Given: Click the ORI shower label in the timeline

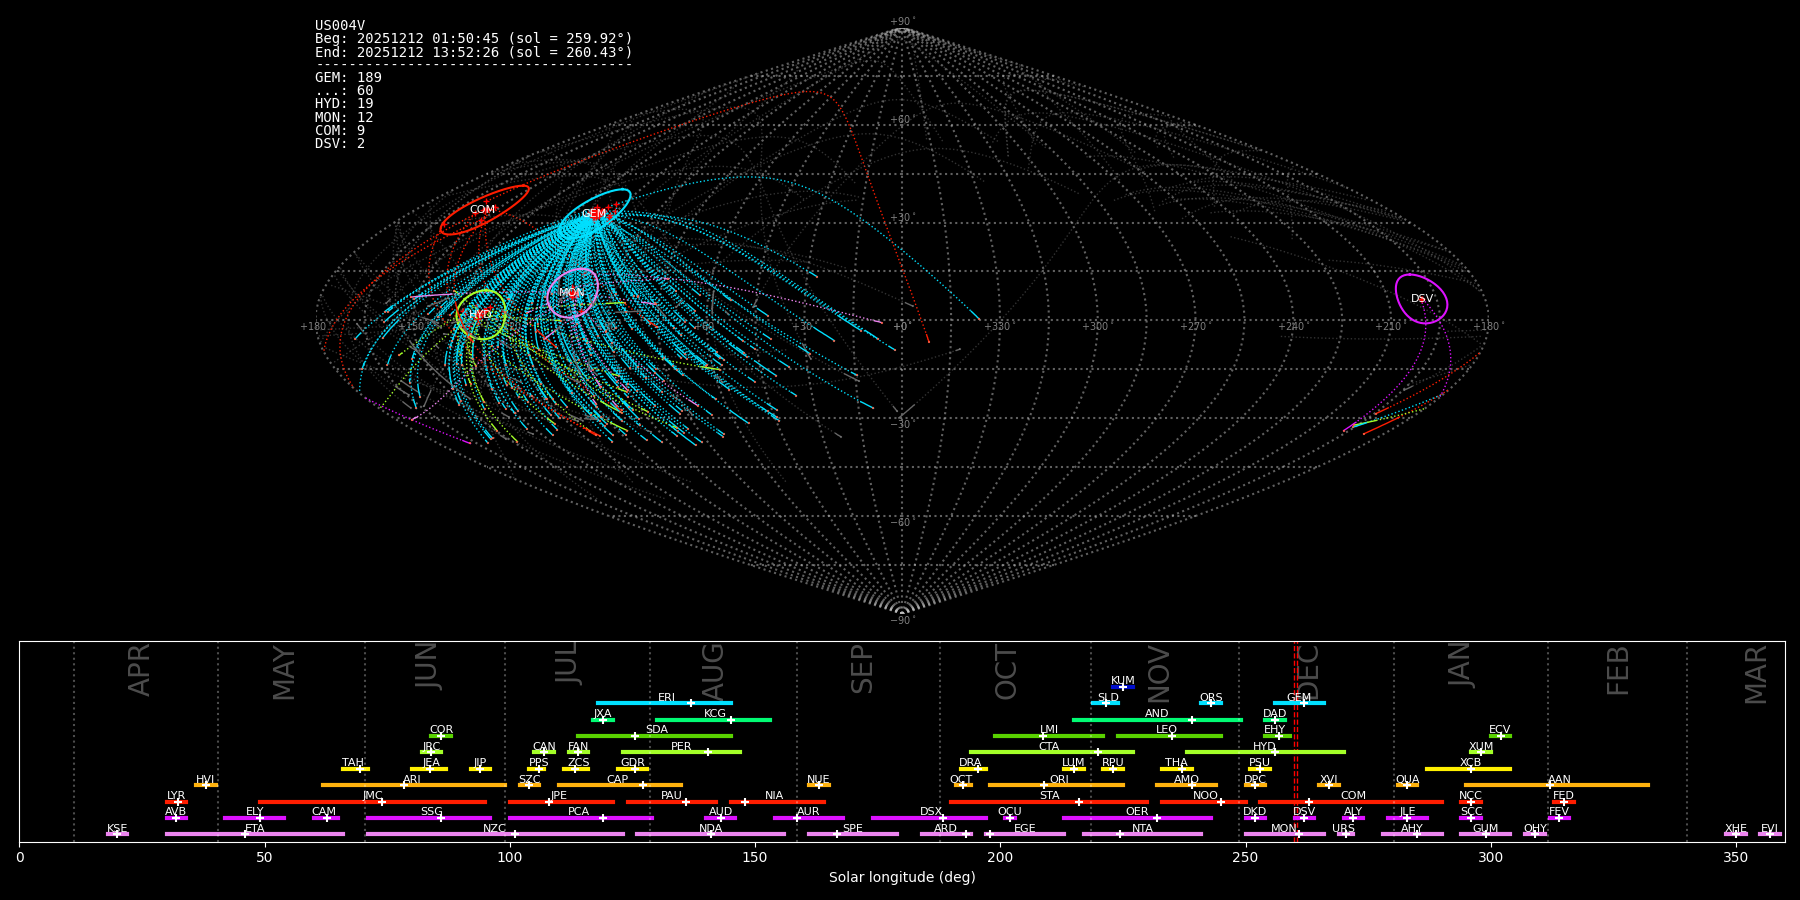Looking at the screenshot, I should [1059, 780].
